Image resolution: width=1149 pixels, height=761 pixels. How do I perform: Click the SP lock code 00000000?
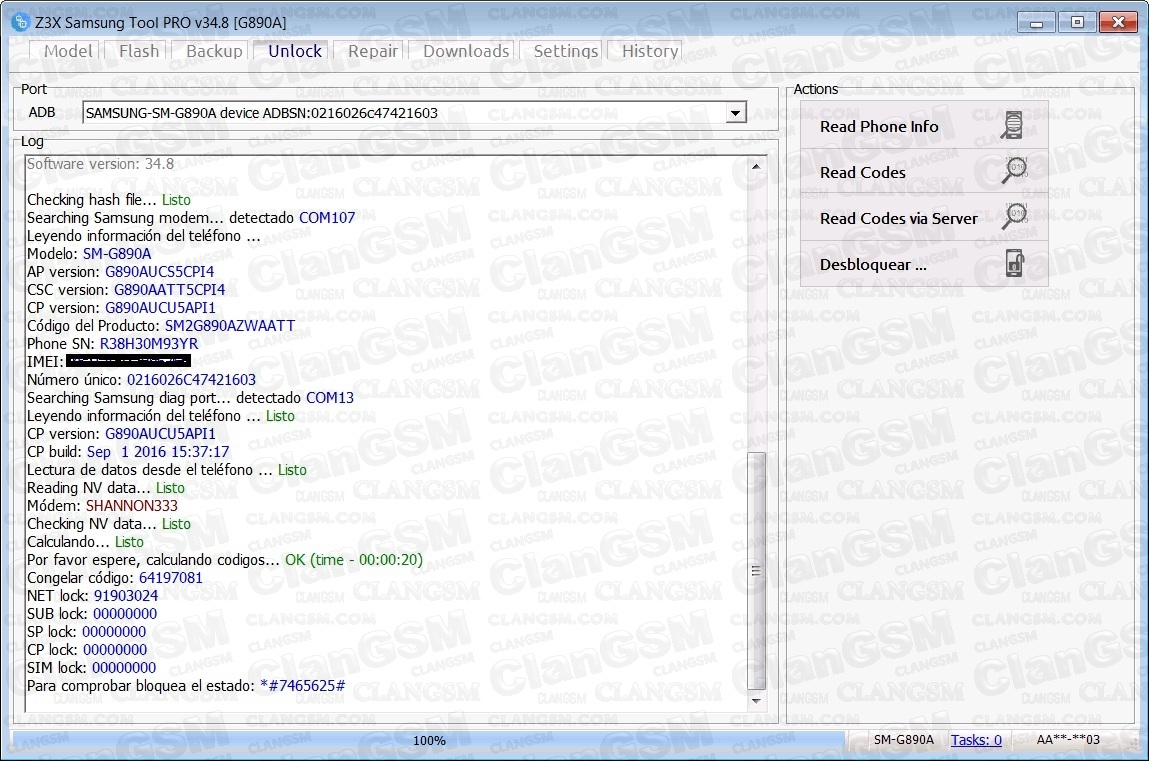tap(114, 632)
